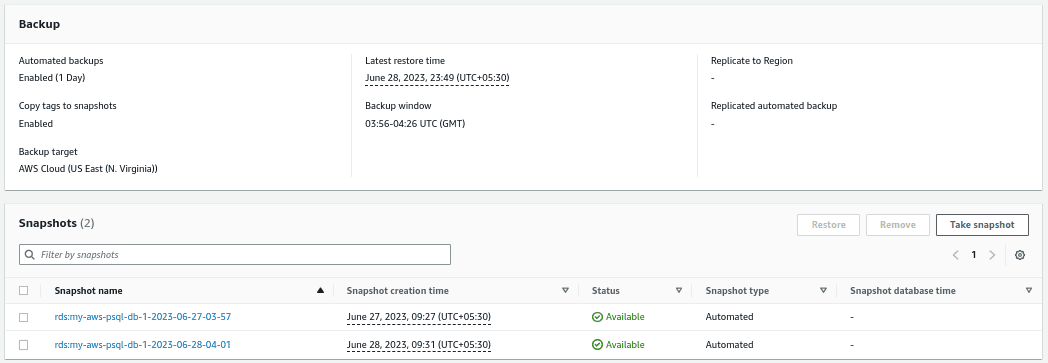
Task: Sort by Snapshot database time arrow
Action: pos(1029,290)
